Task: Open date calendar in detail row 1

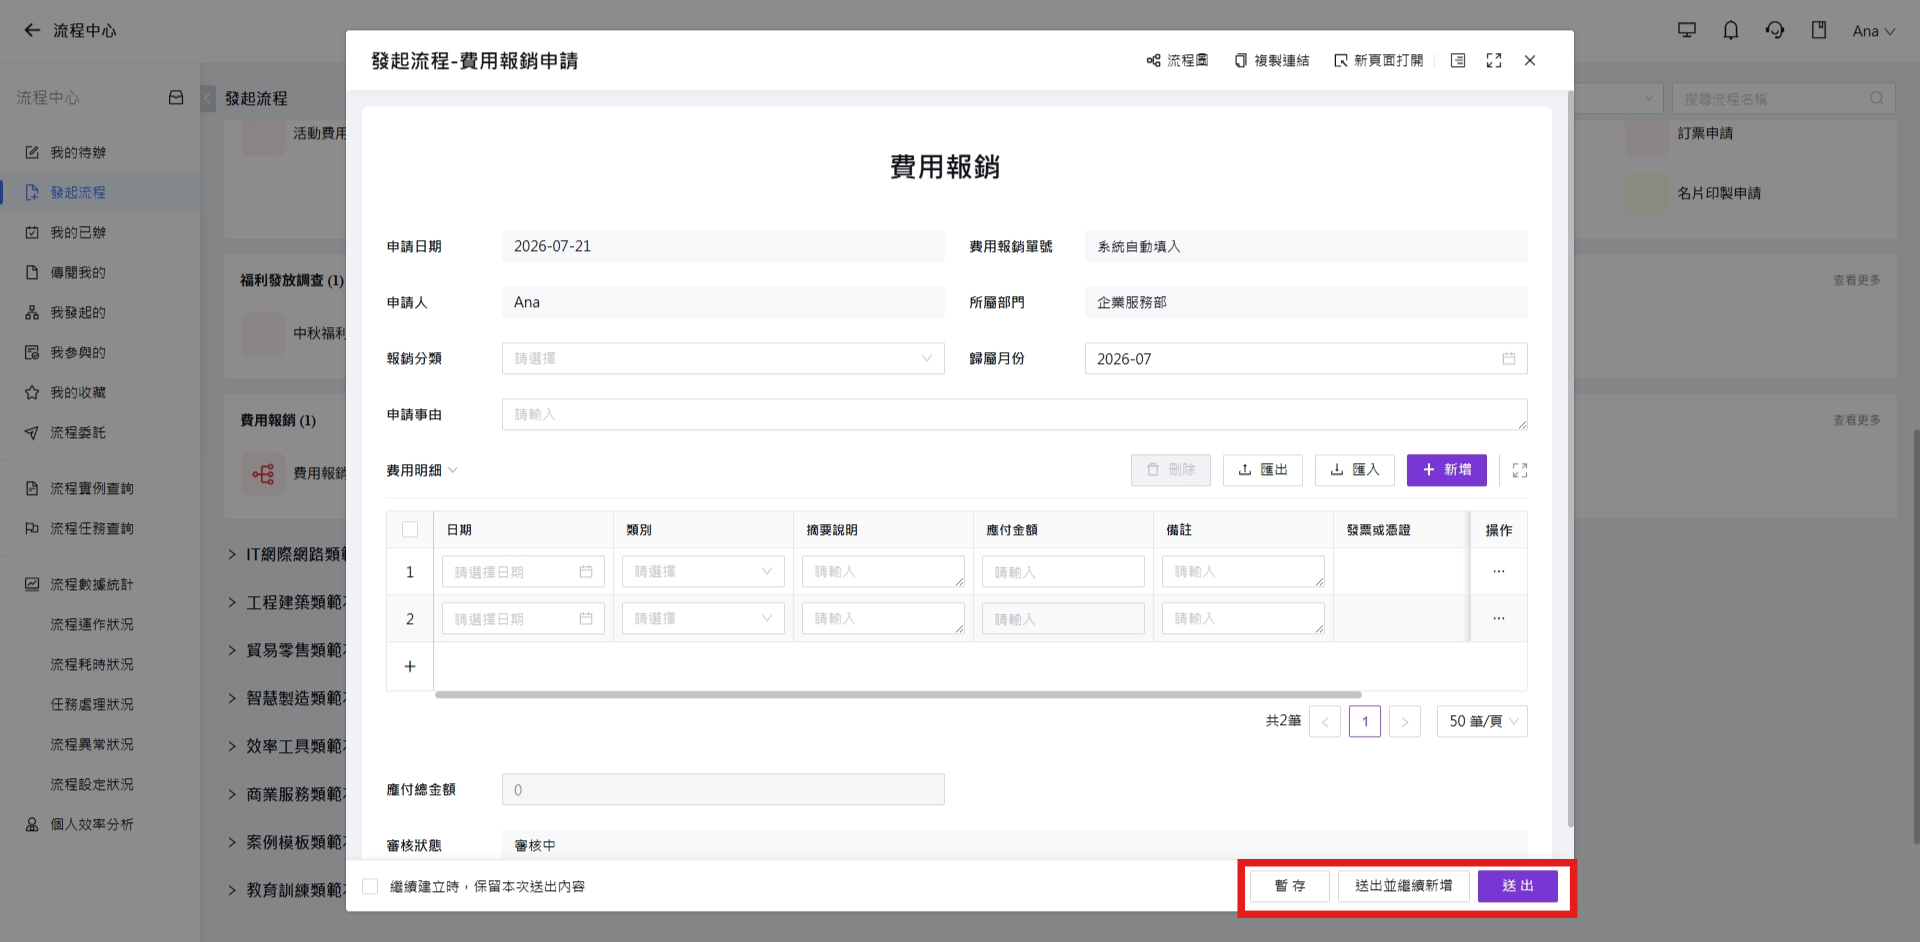Action: [x=586, y=572]
